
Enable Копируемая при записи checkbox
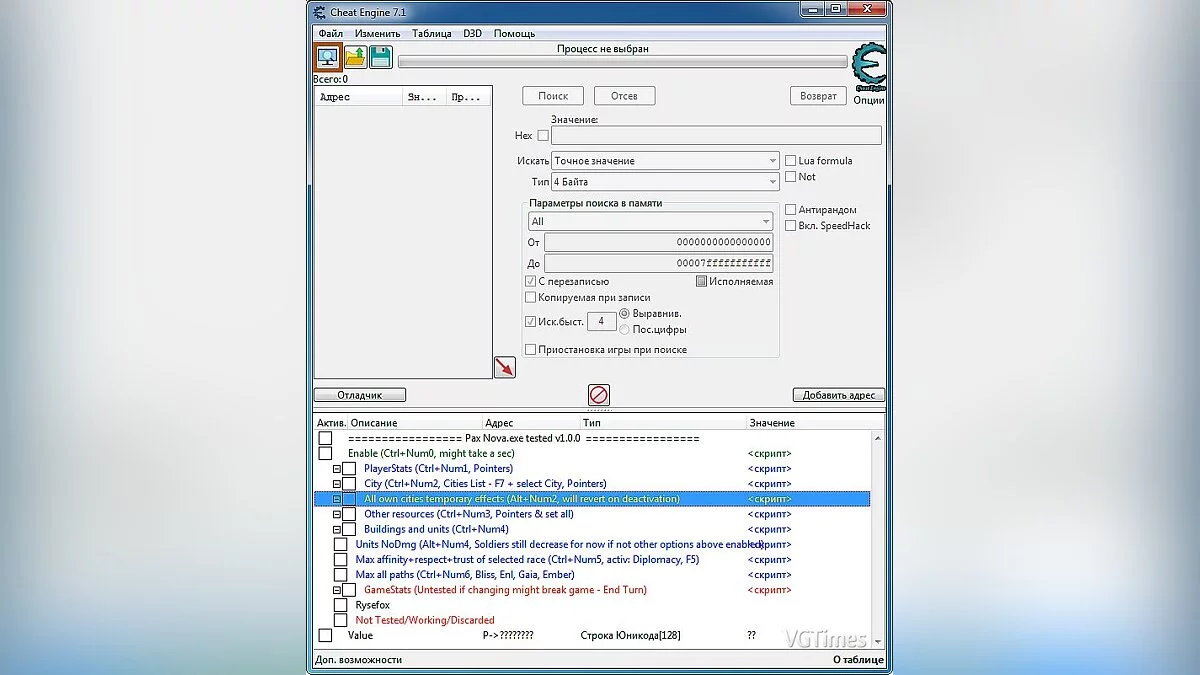point(530,297)
